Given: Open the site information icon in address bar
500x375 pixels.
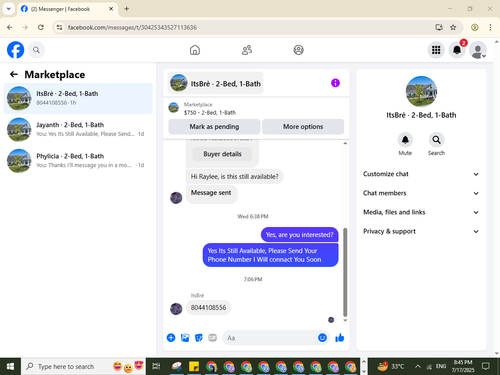Looking at the screenshot, I should click(59, 27).
